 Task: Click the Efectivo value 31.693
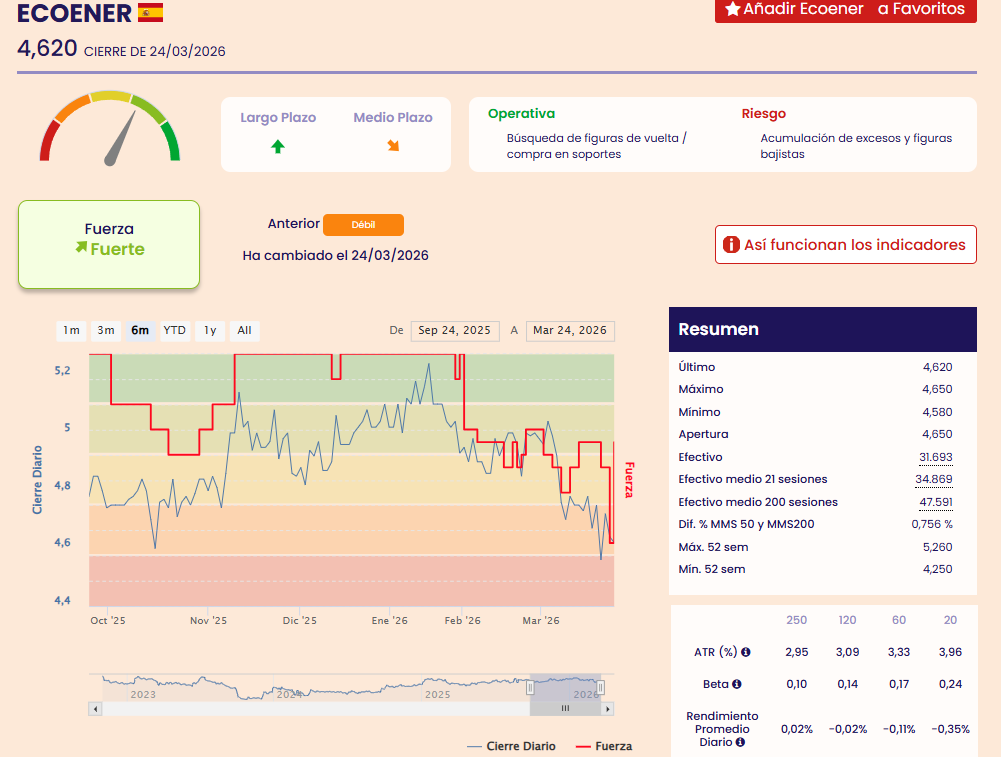[936, 457]
